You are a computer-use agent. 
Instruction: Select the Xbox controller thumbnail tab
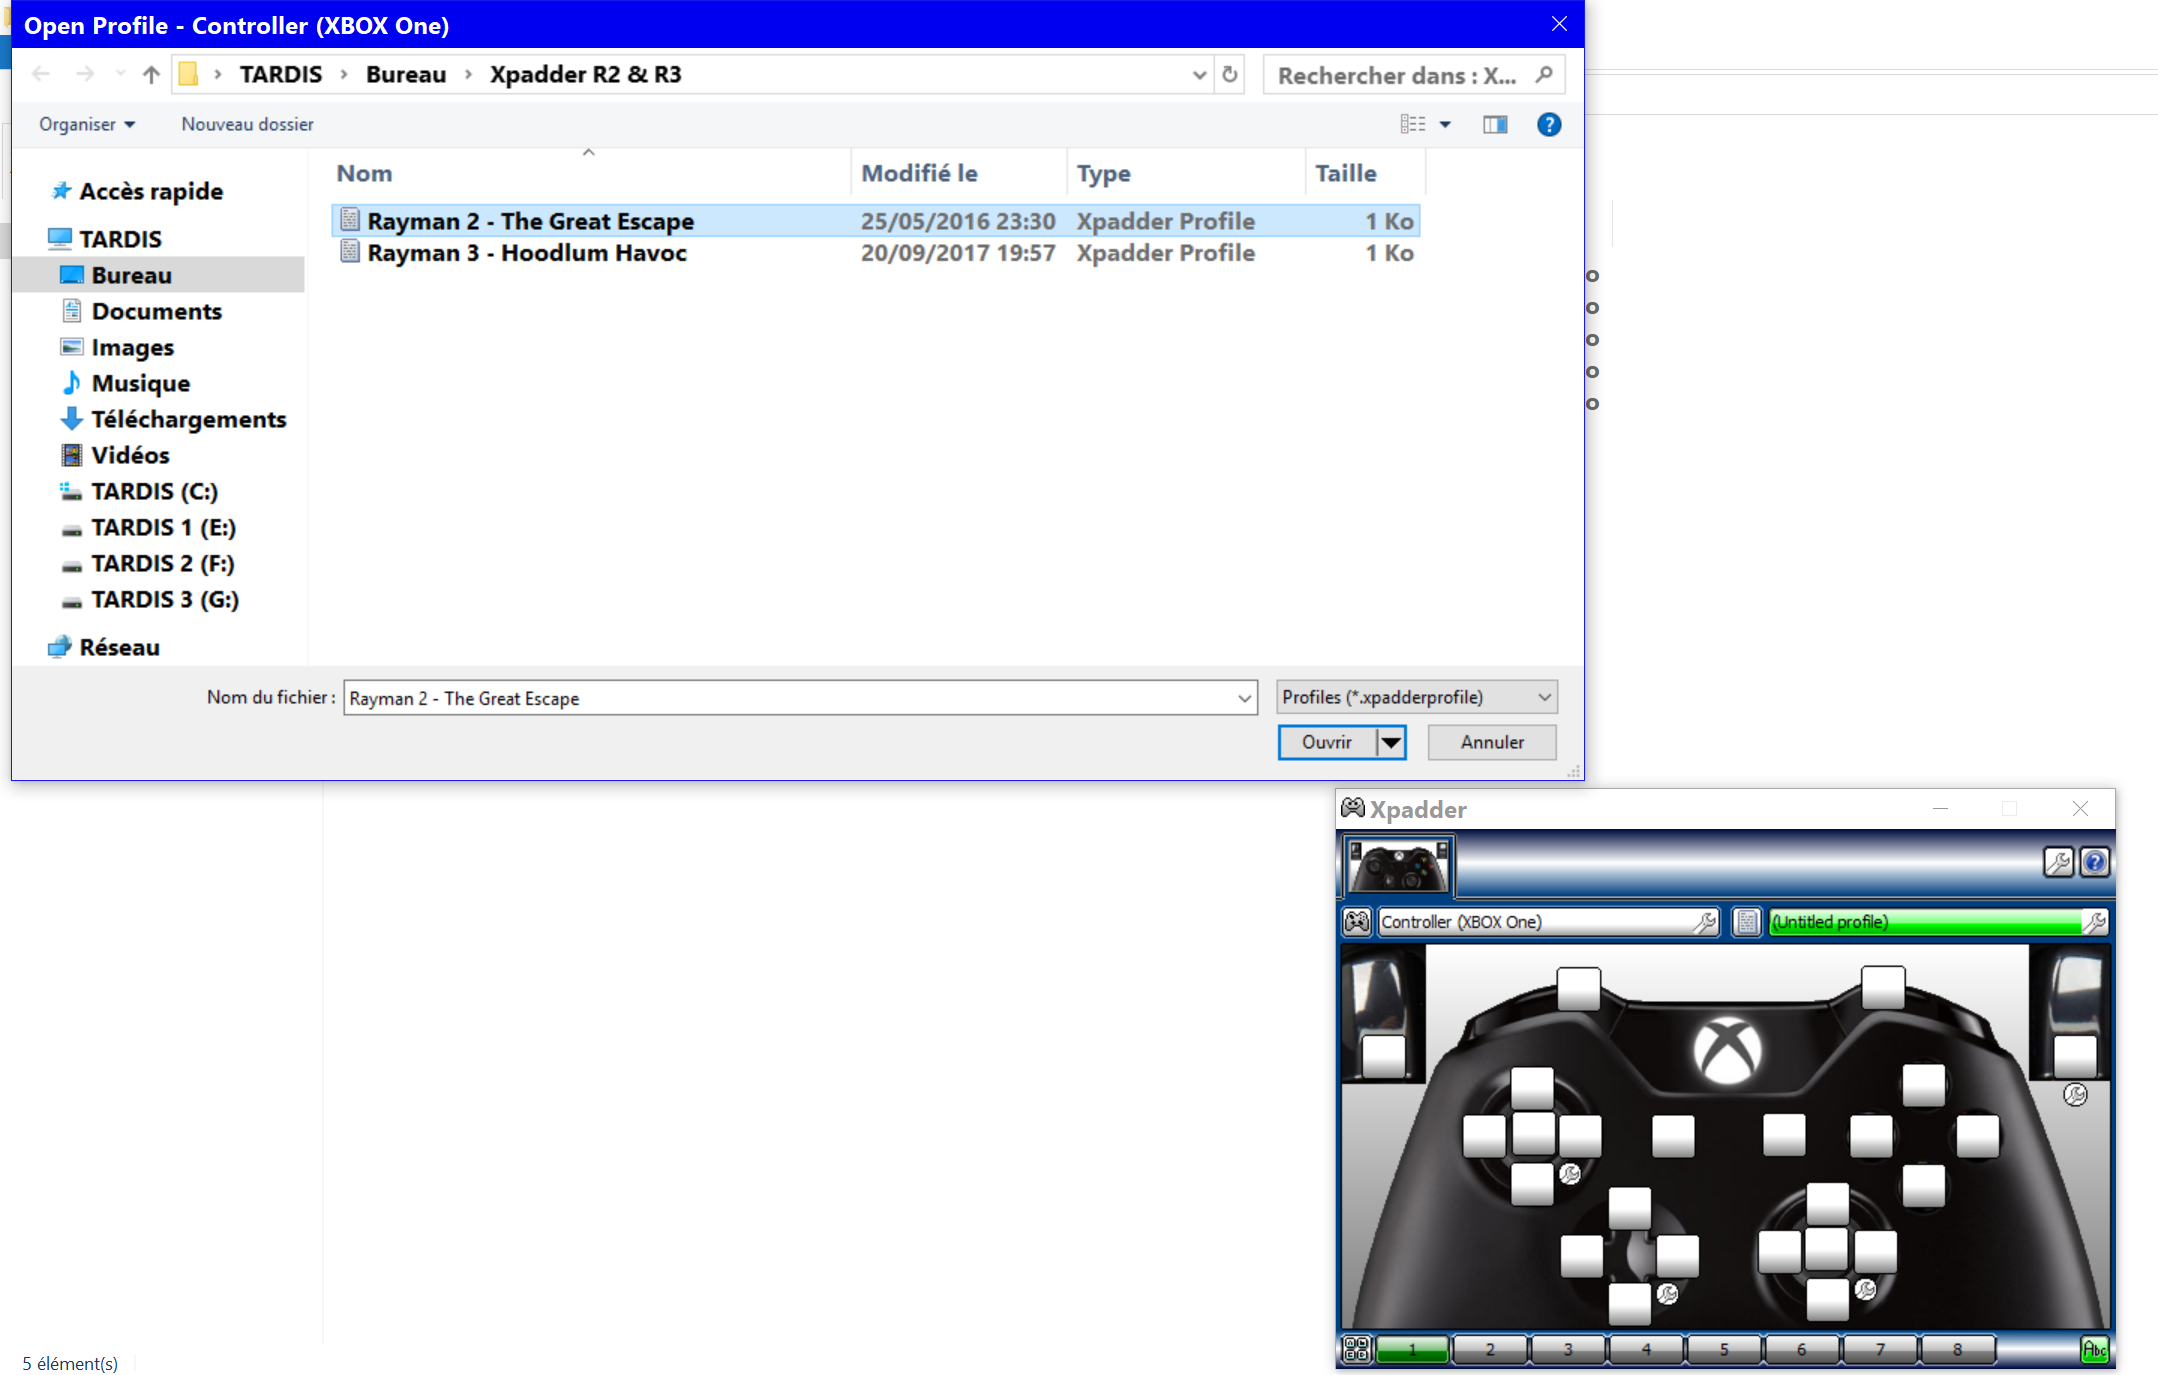coord(1398,866)
